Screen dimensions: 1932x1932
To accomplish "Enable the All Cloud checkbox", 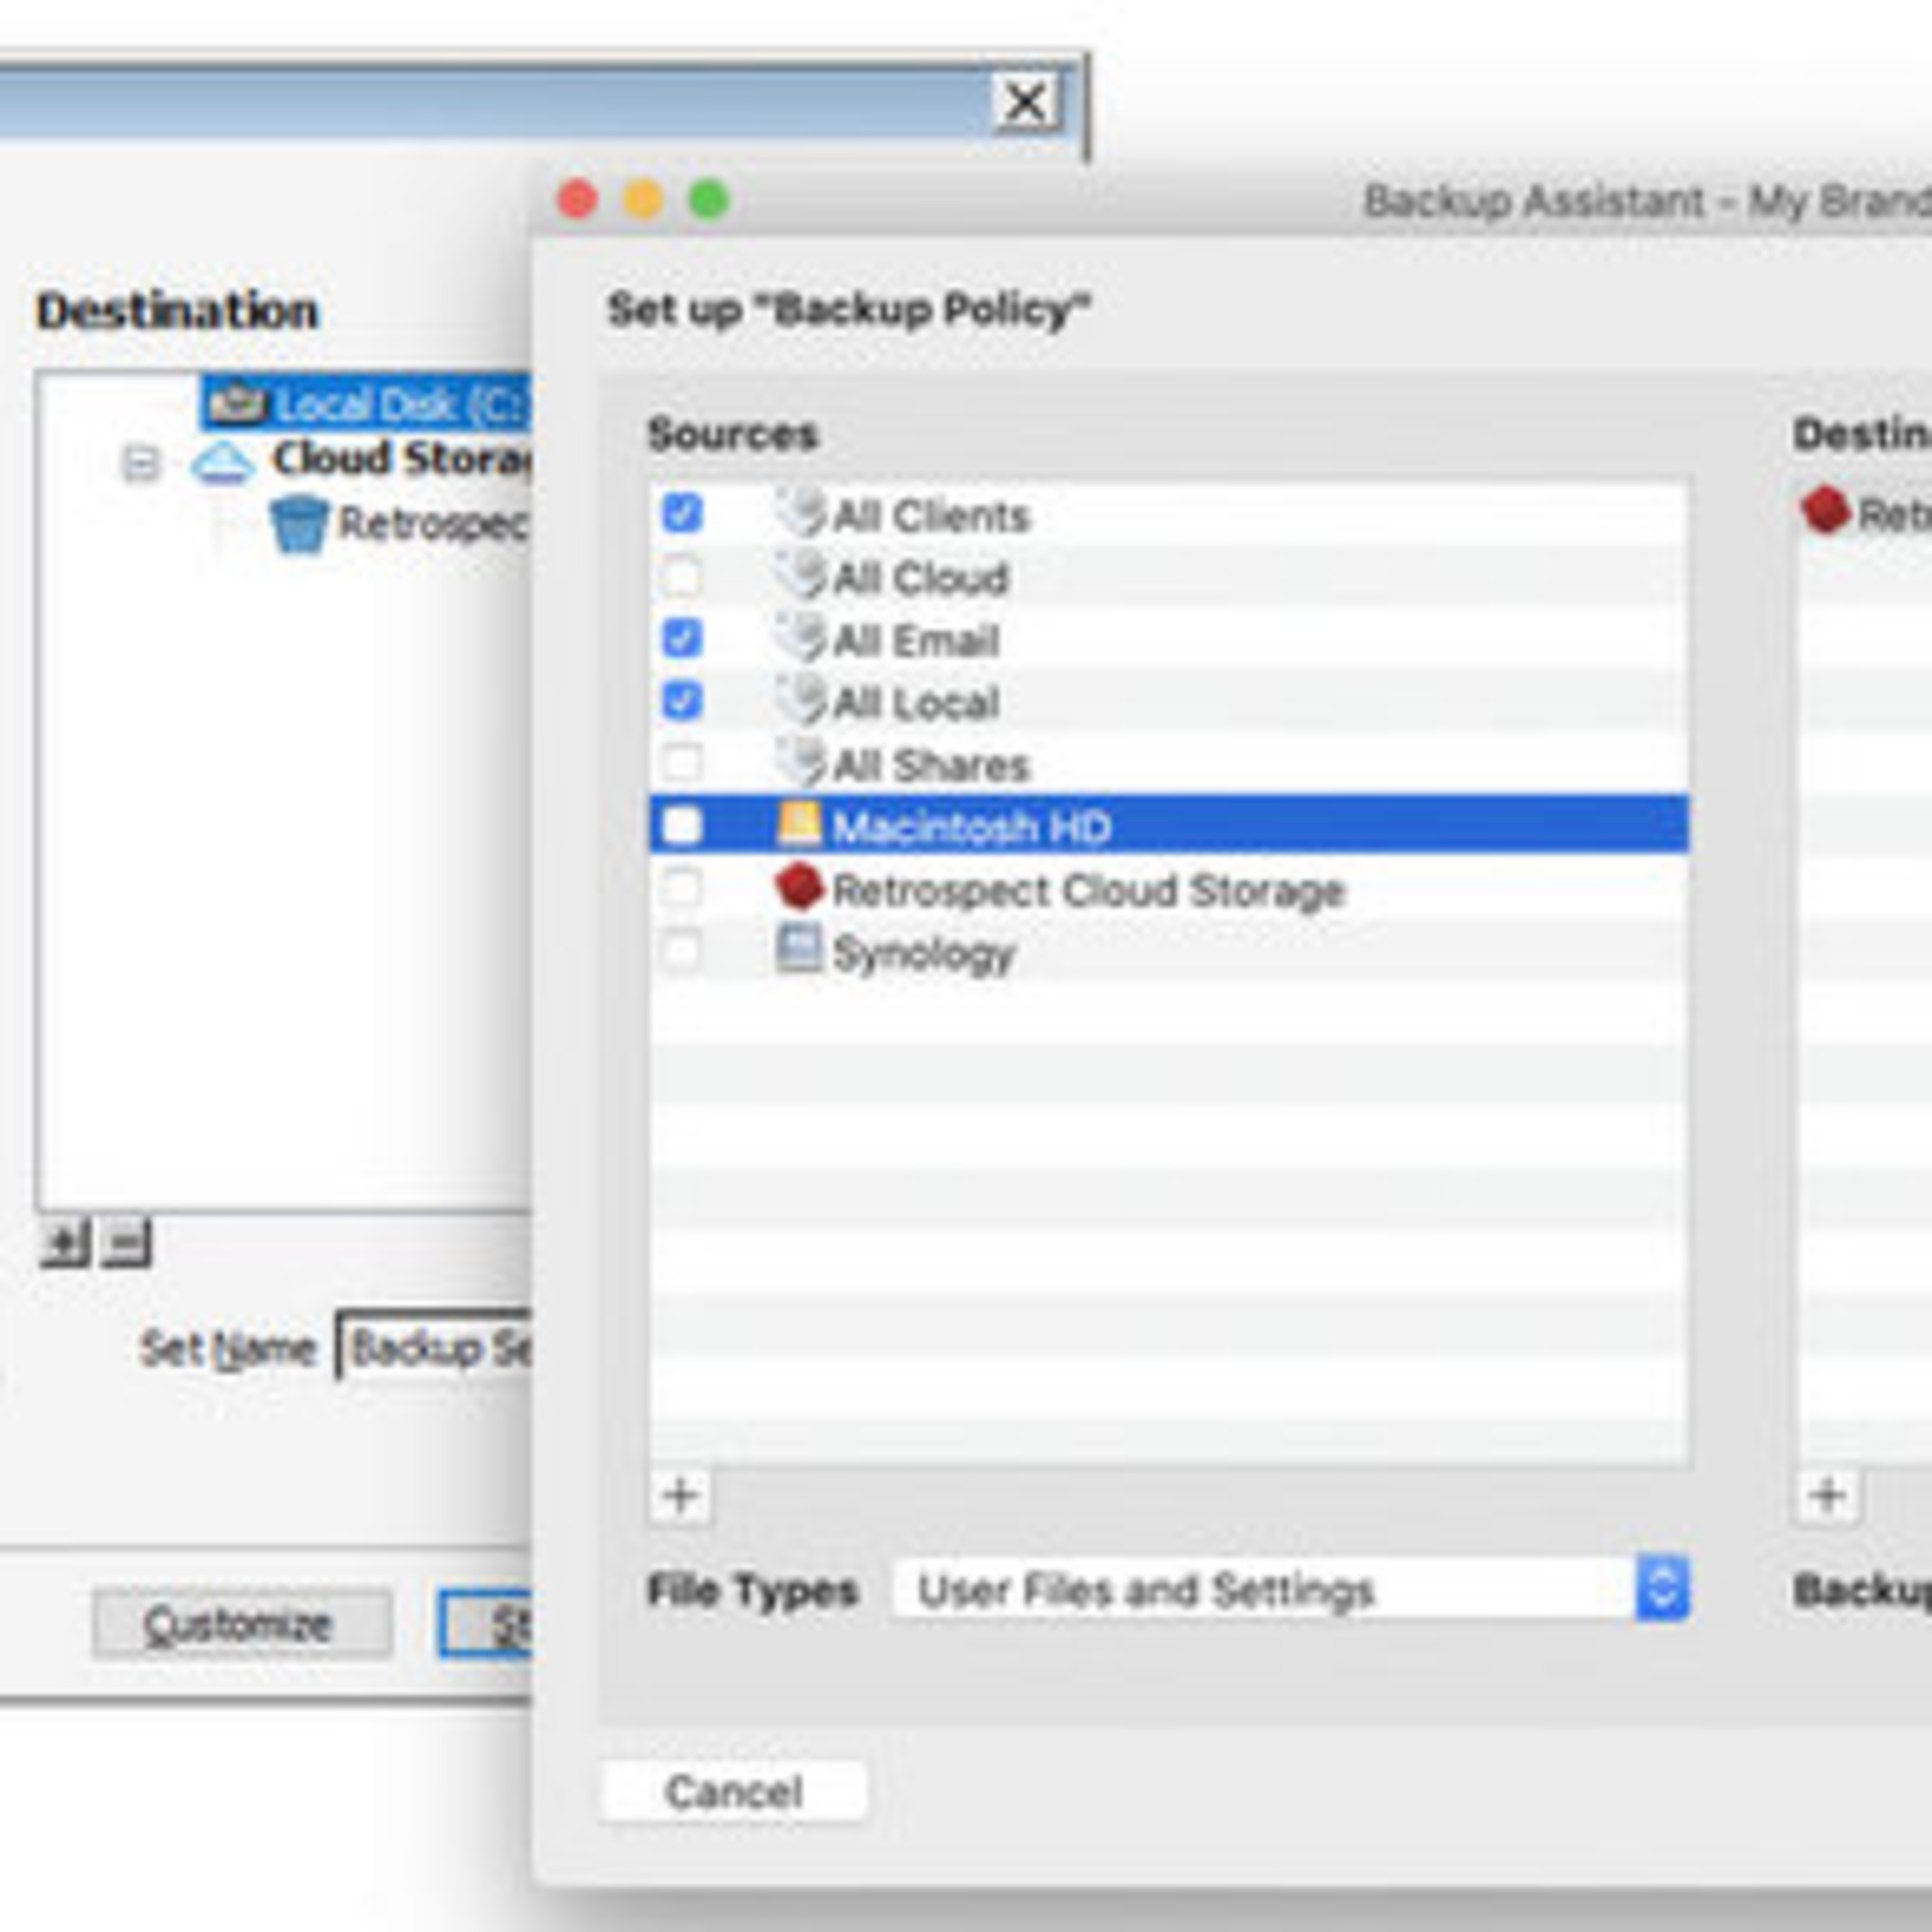I will tap(682, 577).
